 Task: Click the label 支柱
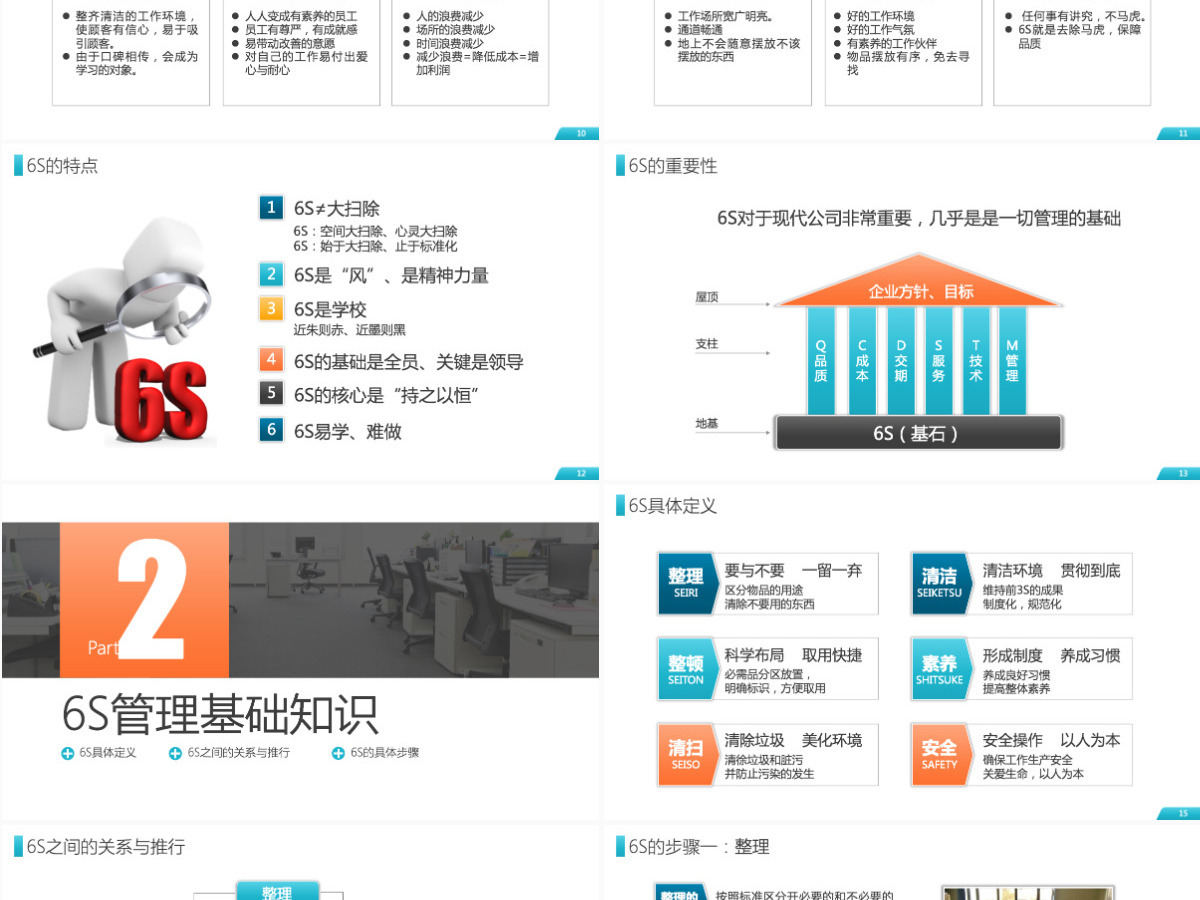tap(707, 344)
